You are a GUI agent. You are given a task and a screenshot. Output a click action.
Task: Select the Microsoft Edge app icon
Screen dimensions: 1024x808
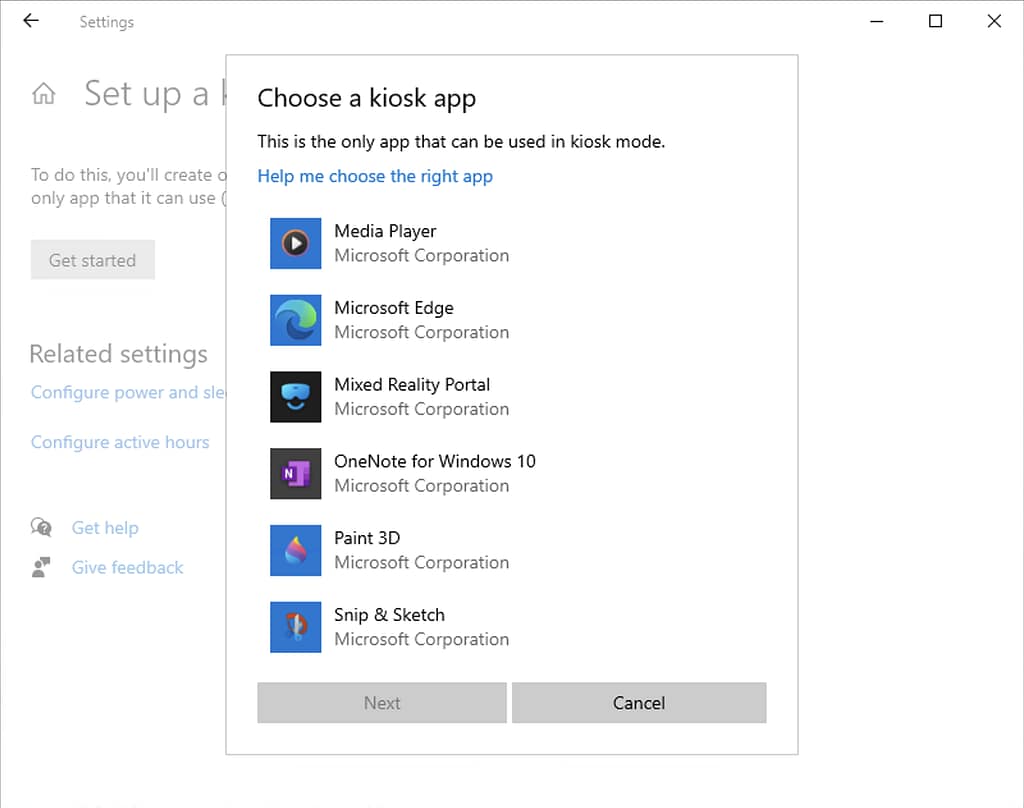(x=295, y=320)
